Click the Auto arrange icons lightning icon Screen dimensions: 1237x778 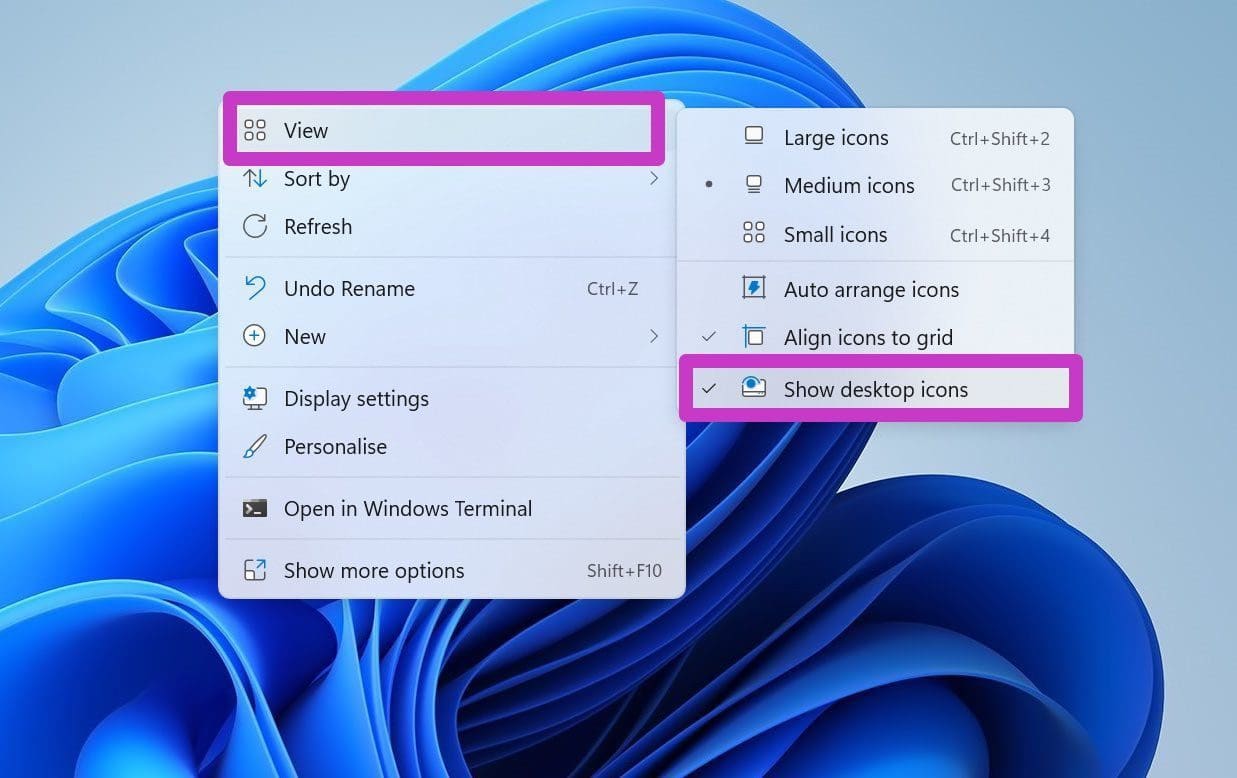pos(754,288)
